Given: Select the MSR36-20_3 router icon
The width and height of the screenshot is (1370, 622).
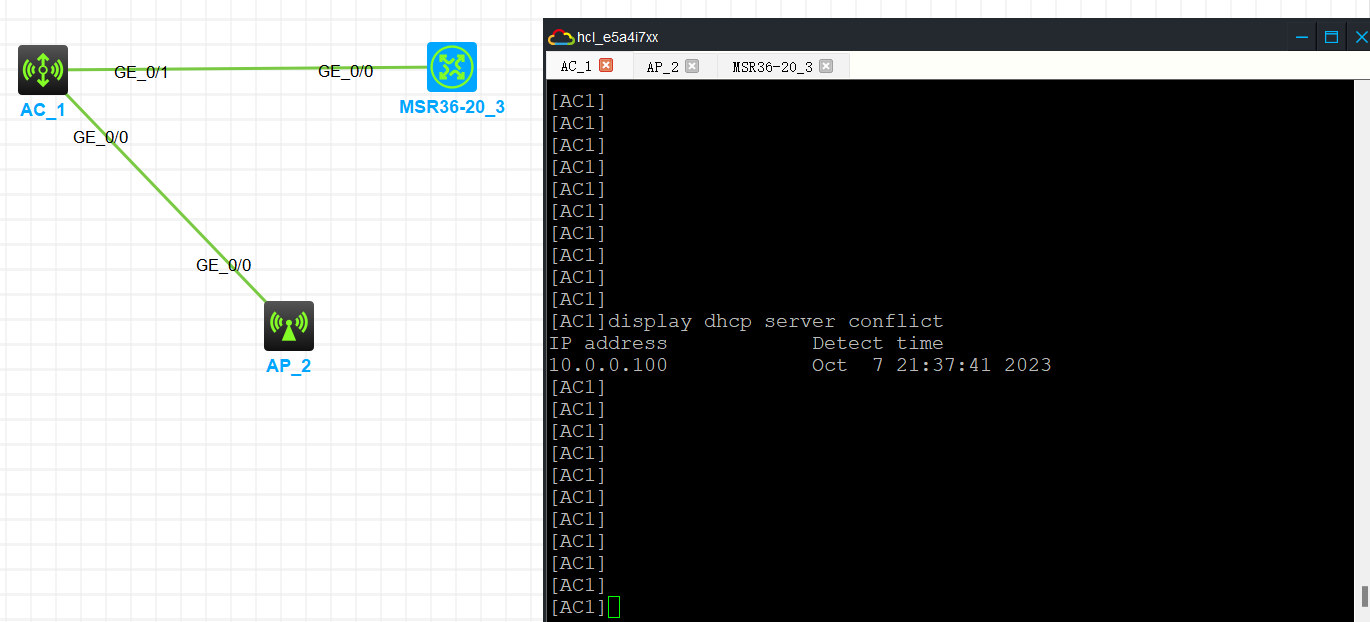Looking at the screenshot, I should click(x=452, y=67).
